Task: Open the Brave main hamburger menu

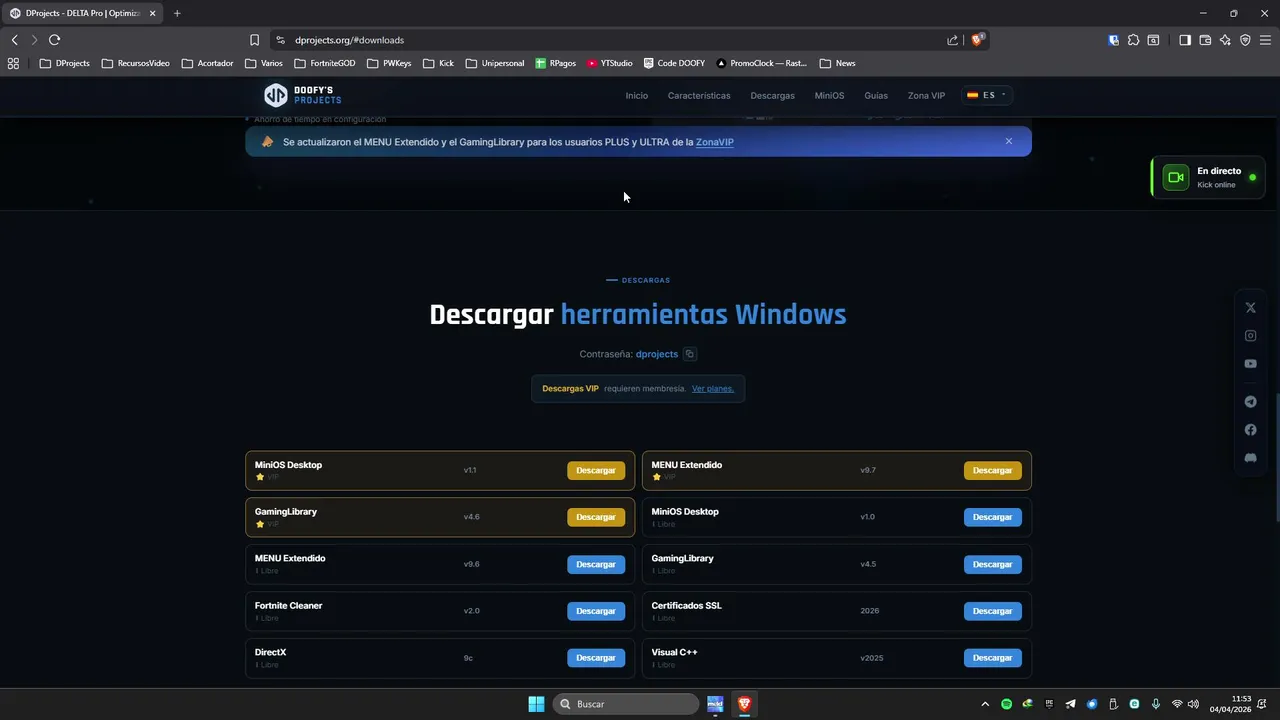Action: click(1266, 40)
